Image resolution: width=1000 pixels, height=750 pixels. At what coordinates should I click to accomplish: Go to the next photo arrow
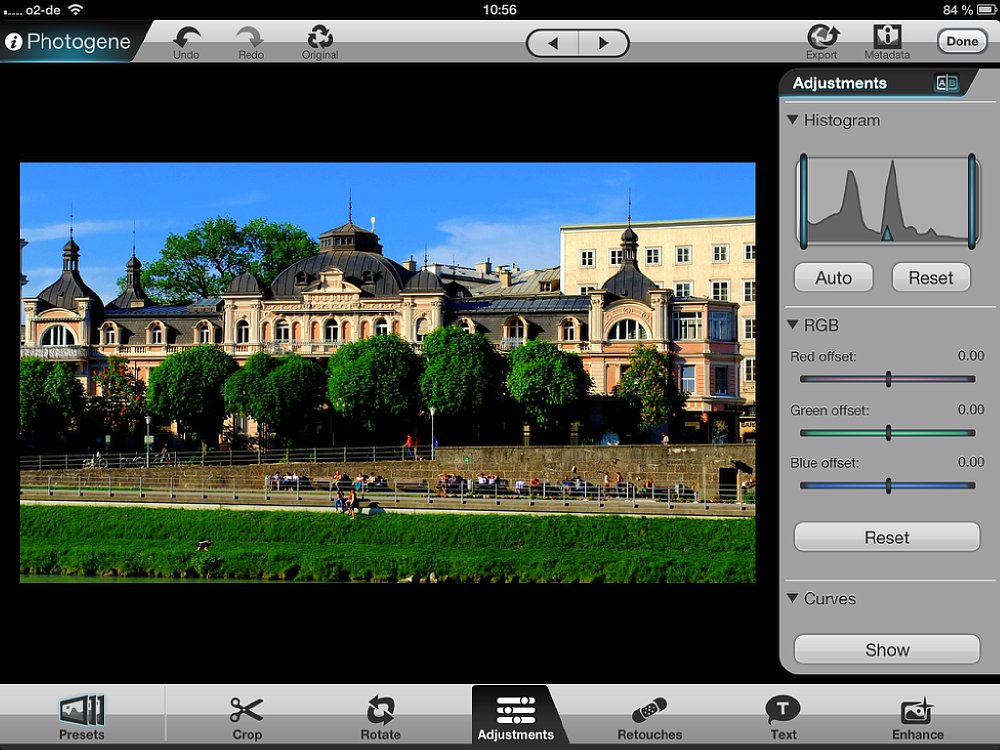(603, 43)
